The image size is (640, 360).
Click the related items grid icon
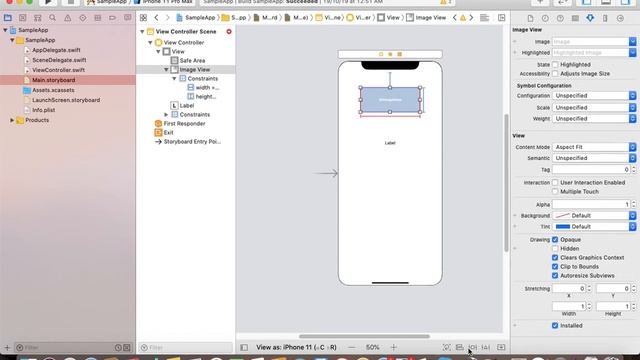pos(143,18)
